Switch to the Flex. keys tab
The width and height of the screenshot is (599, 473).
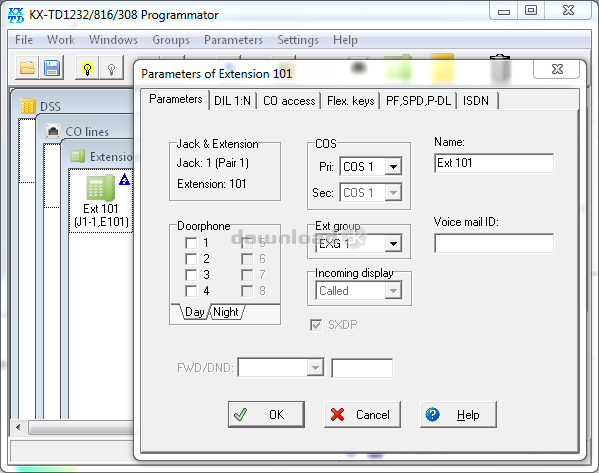pos(351,101)
